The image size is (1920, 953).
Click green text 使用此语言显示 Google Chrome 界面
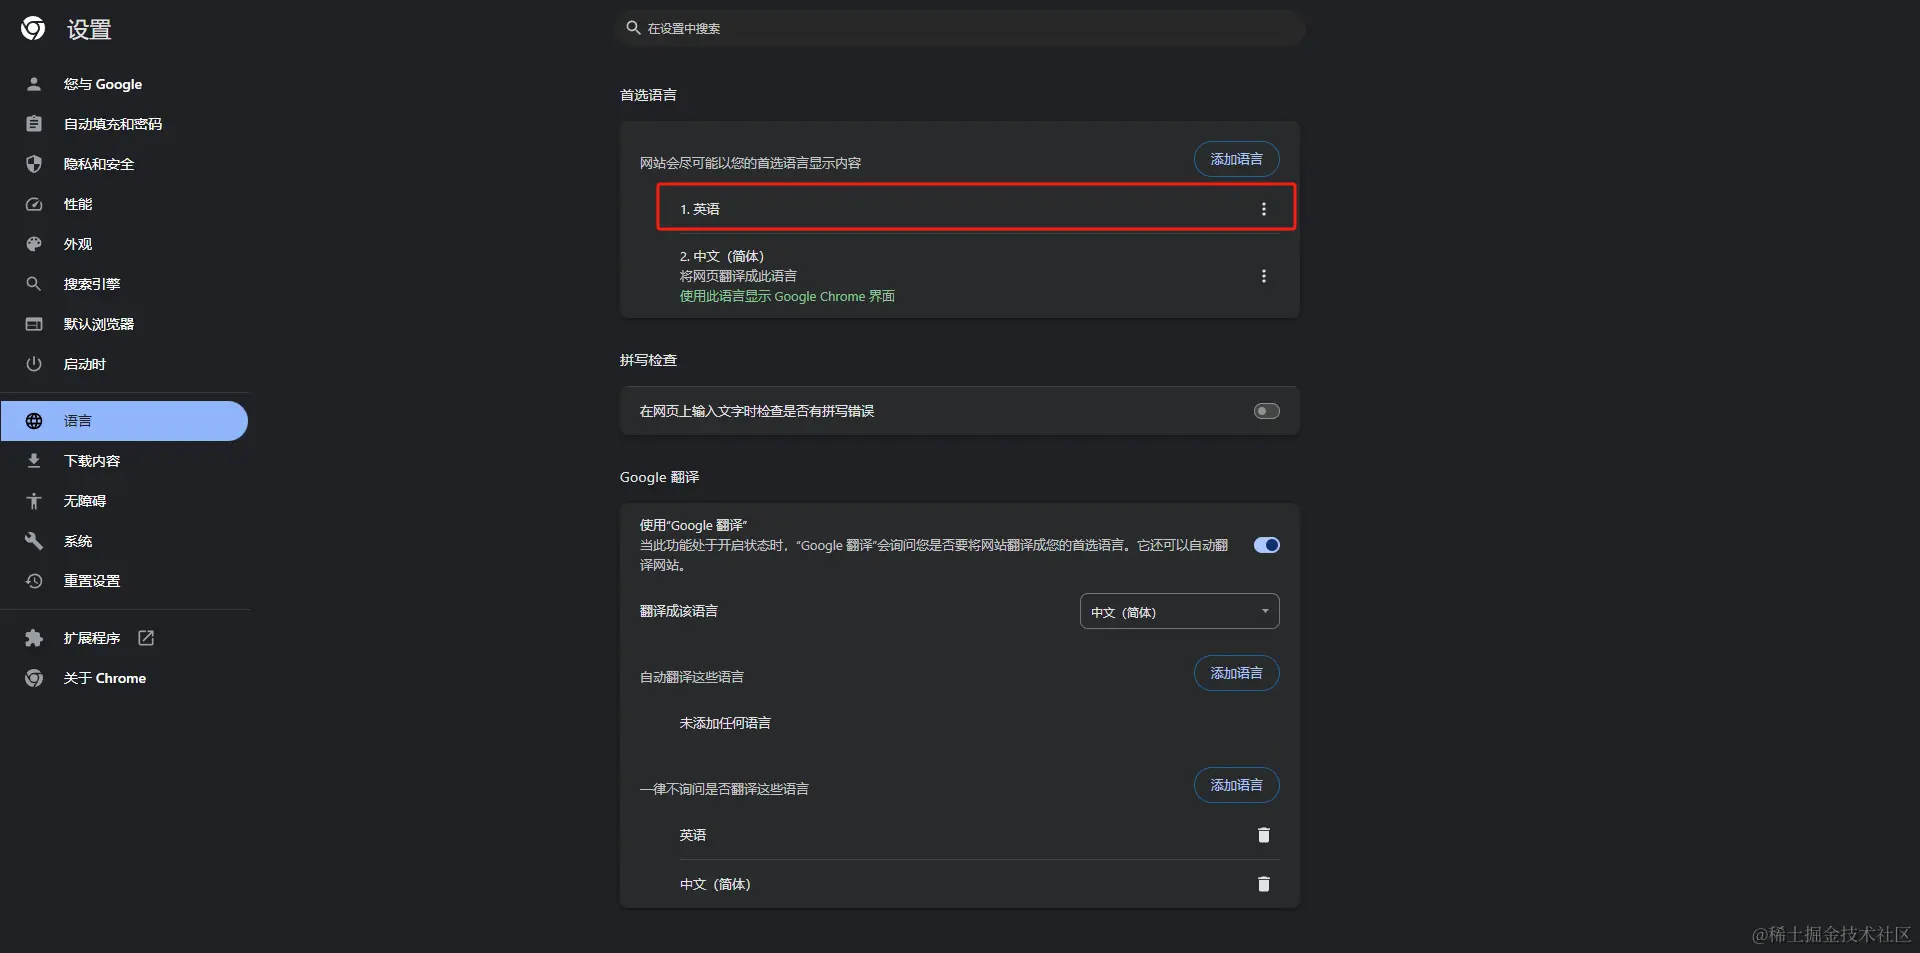point(787,296)
